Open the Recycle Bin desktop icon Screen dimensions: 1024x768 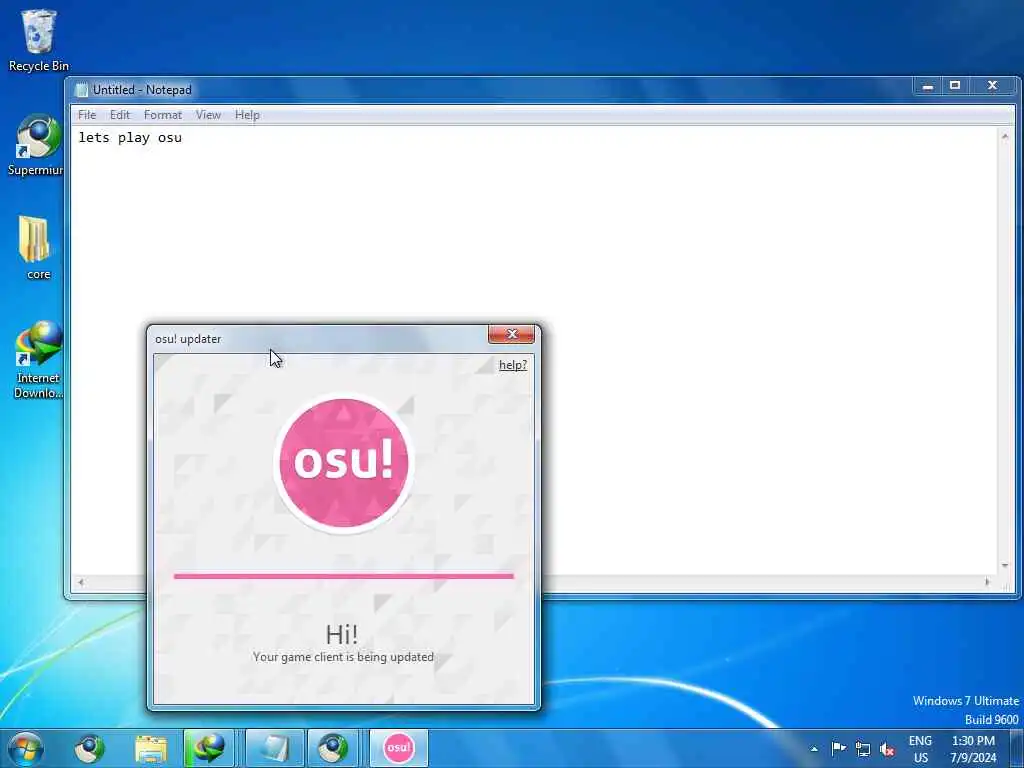[39, 40]
